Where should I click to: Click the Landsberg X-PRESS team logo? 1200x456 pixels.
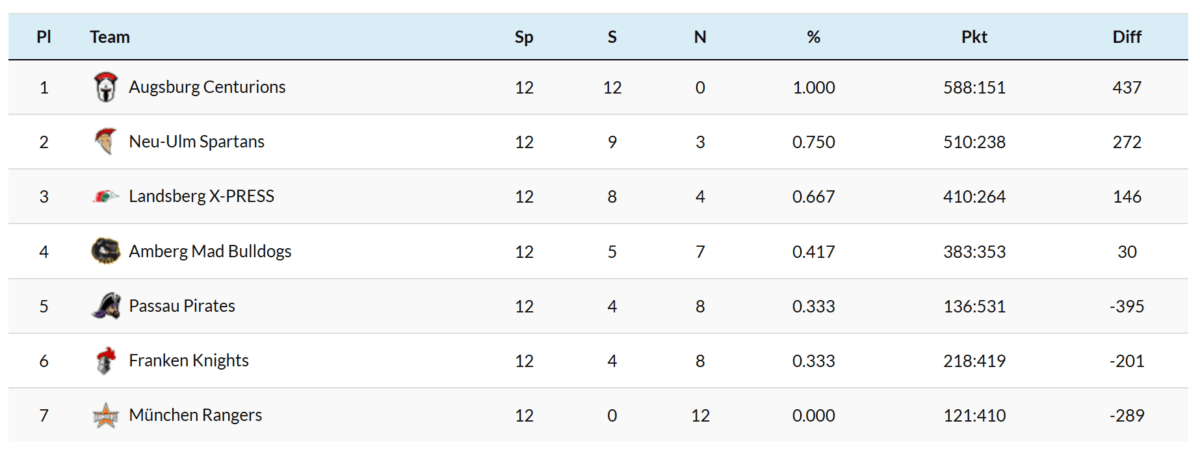coord(105,197)
